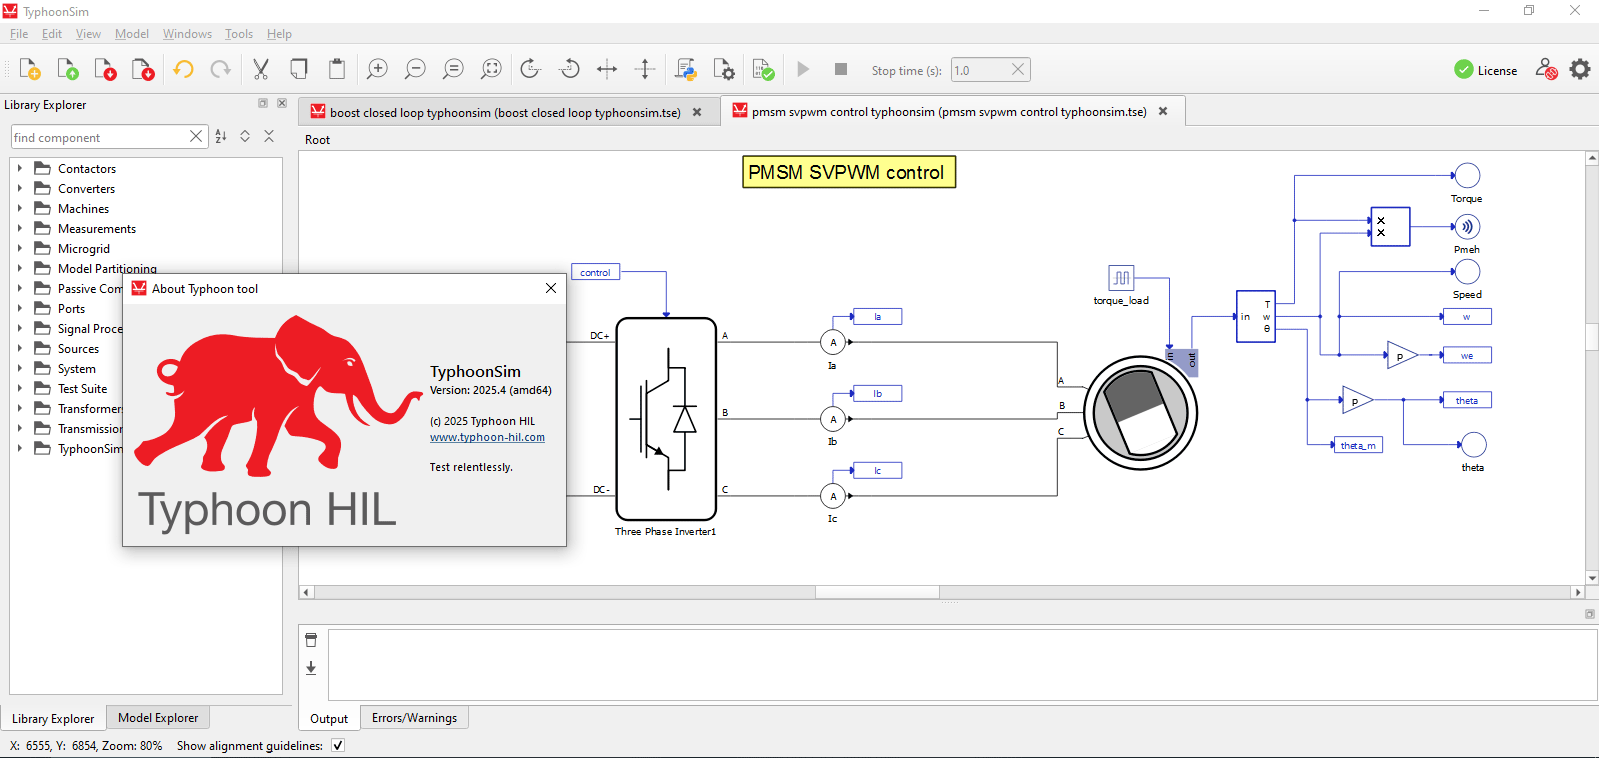Sort library components alphabetically
Image resolution: width=1599 pixels, height=758 pixels.
[x=221, y=136]
